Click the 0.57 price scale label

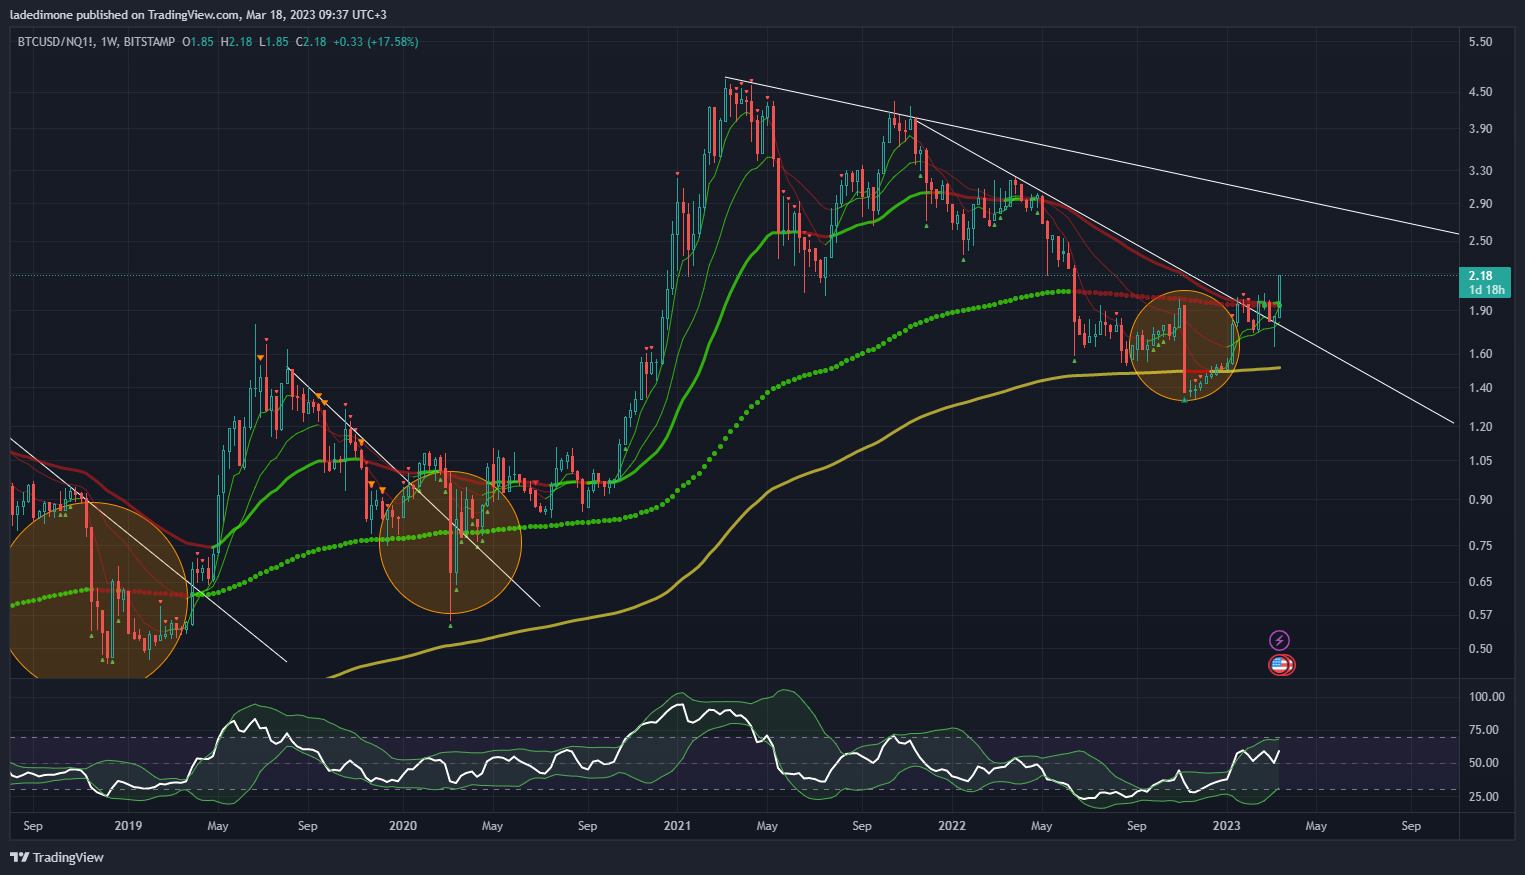pyautogui.click(x=1480, y=615)
